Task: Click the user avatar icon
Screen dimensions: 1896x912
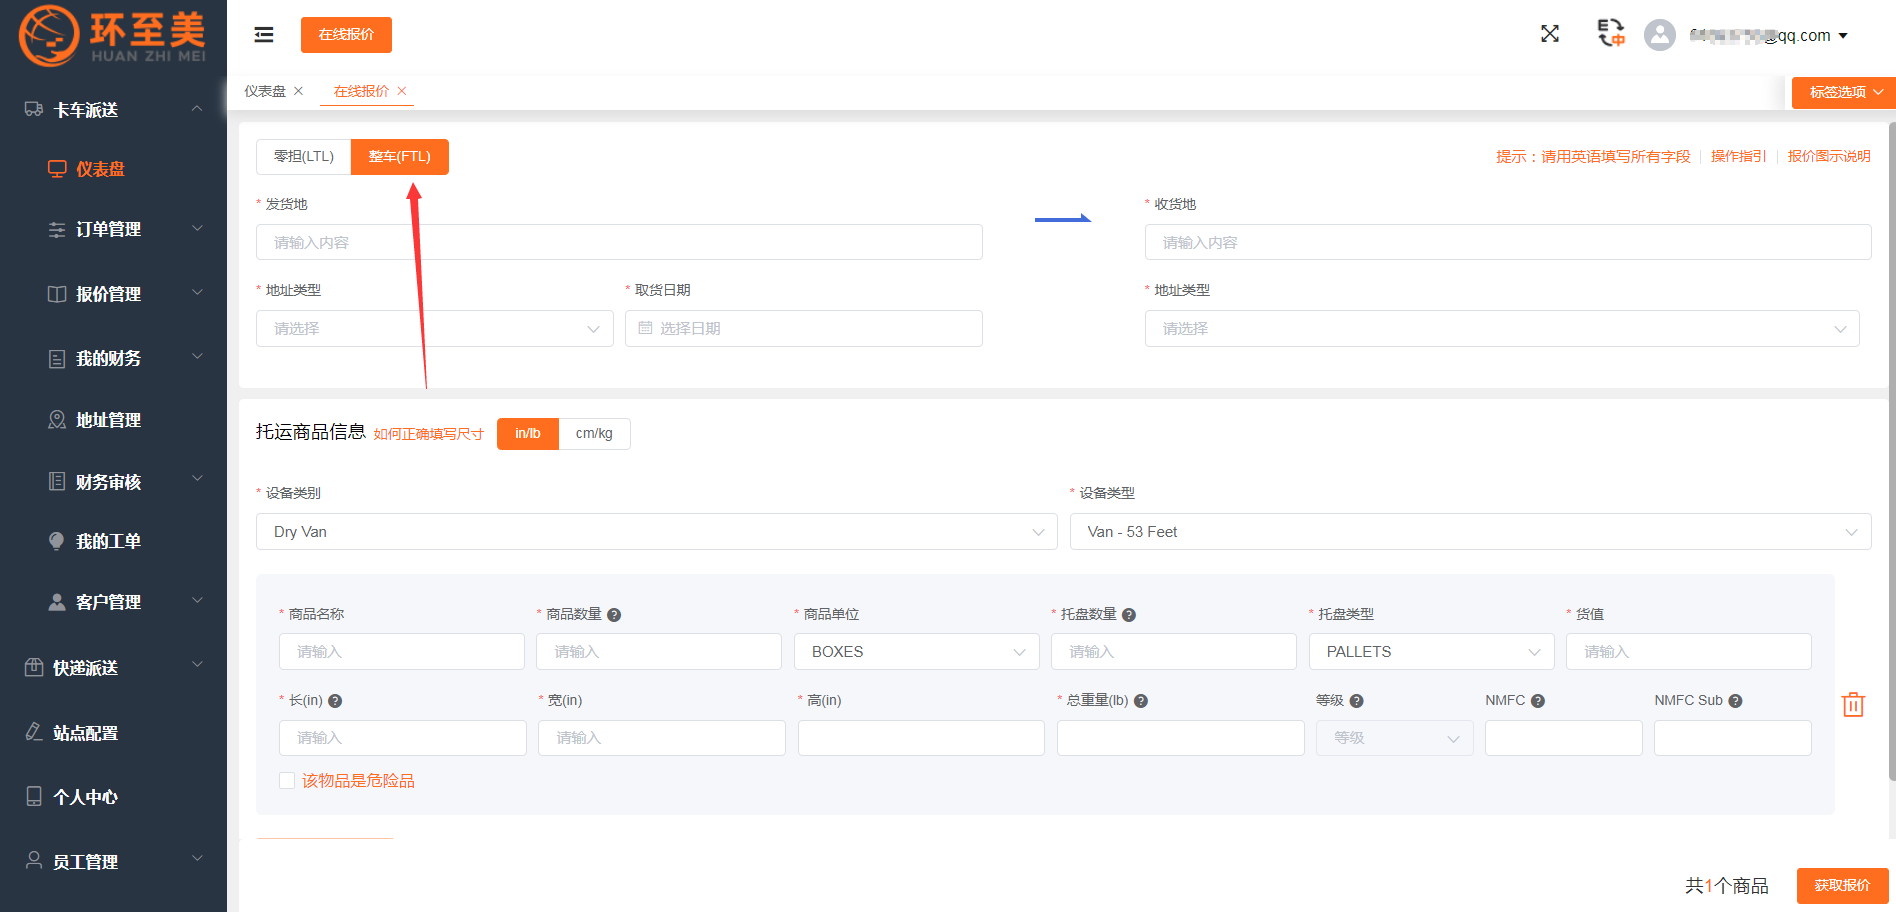Action: [1659, 35]
